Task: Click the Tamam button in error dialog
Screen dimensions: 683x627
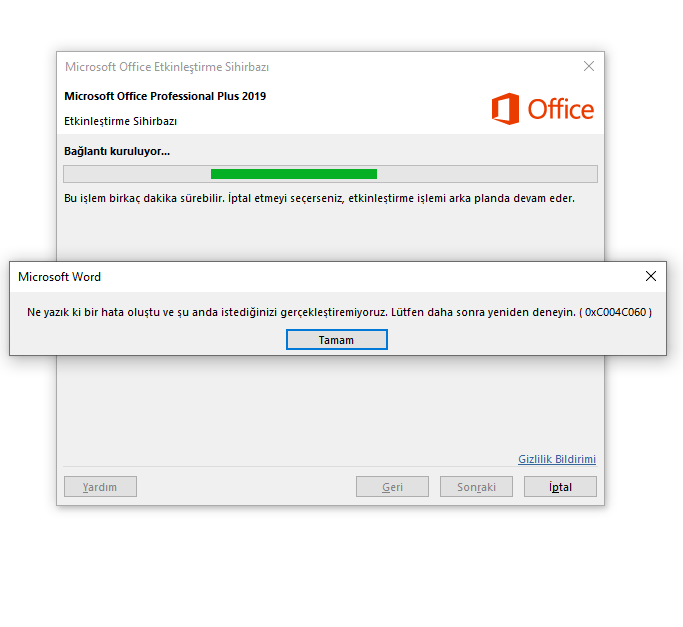Action: click(336, 339)
